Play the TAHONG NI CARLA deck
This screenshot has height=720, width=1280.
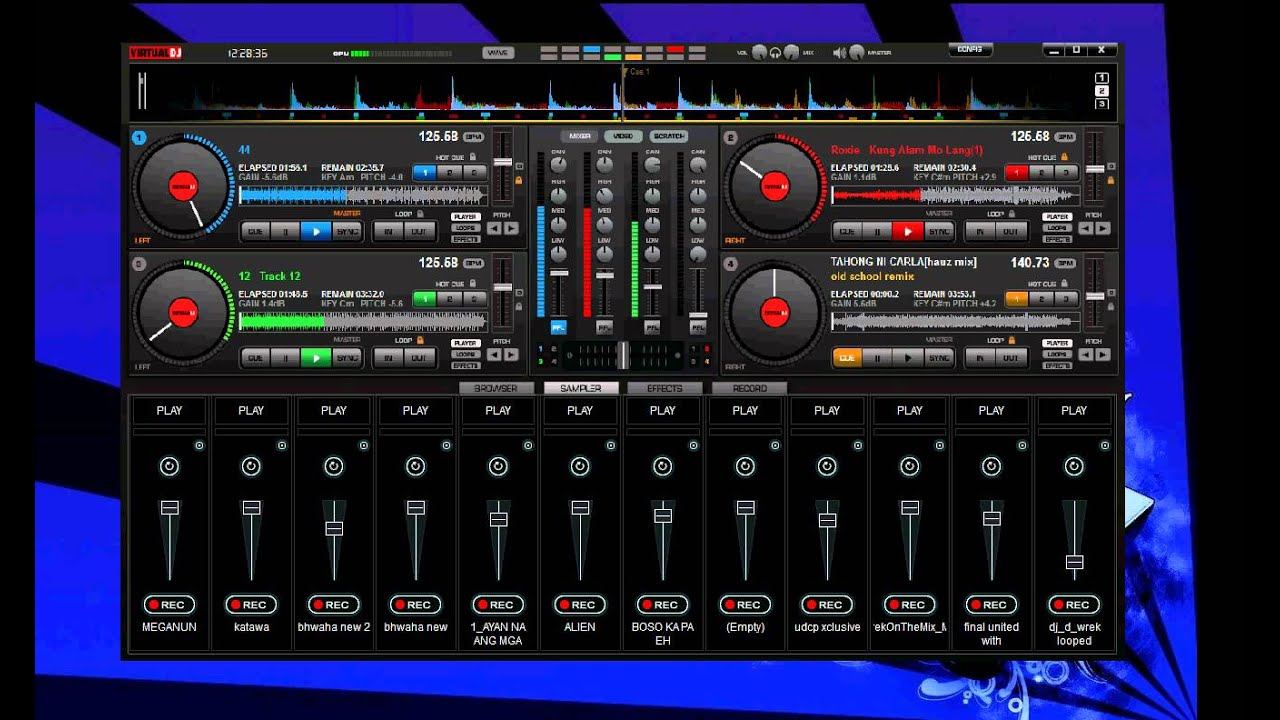[908, 357]
